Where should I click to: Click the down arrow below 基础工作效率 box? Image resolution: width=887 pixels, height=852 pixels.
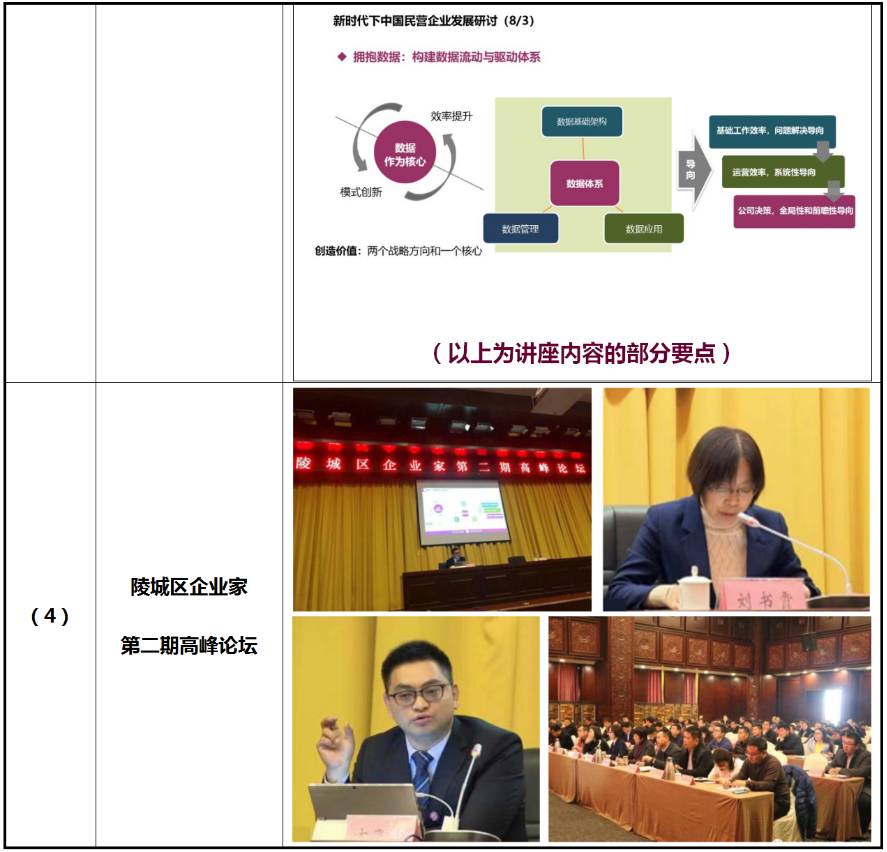point(823,151)
